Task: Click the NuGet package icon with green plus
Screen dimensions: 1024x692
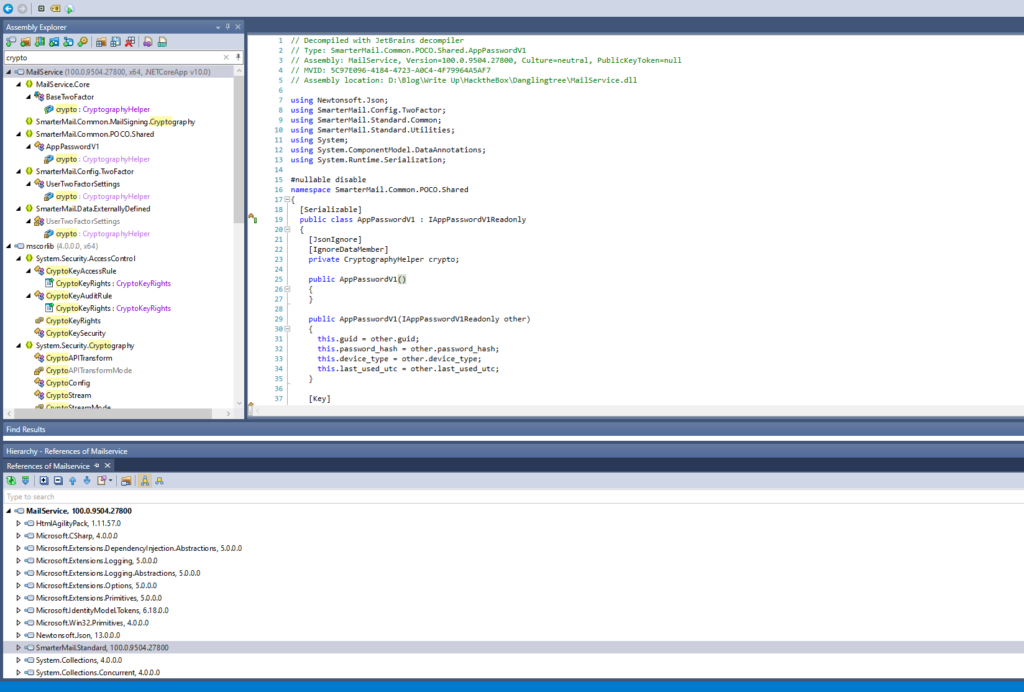Action: (x=69, y=42)
